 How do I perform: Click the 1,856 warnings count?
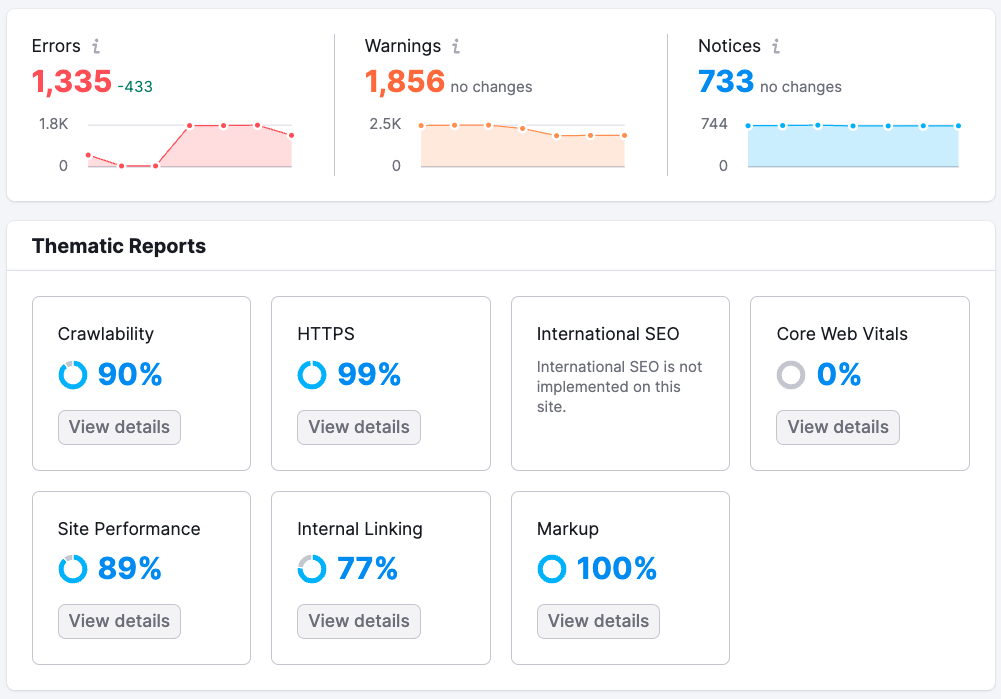(x=405, y=82)
